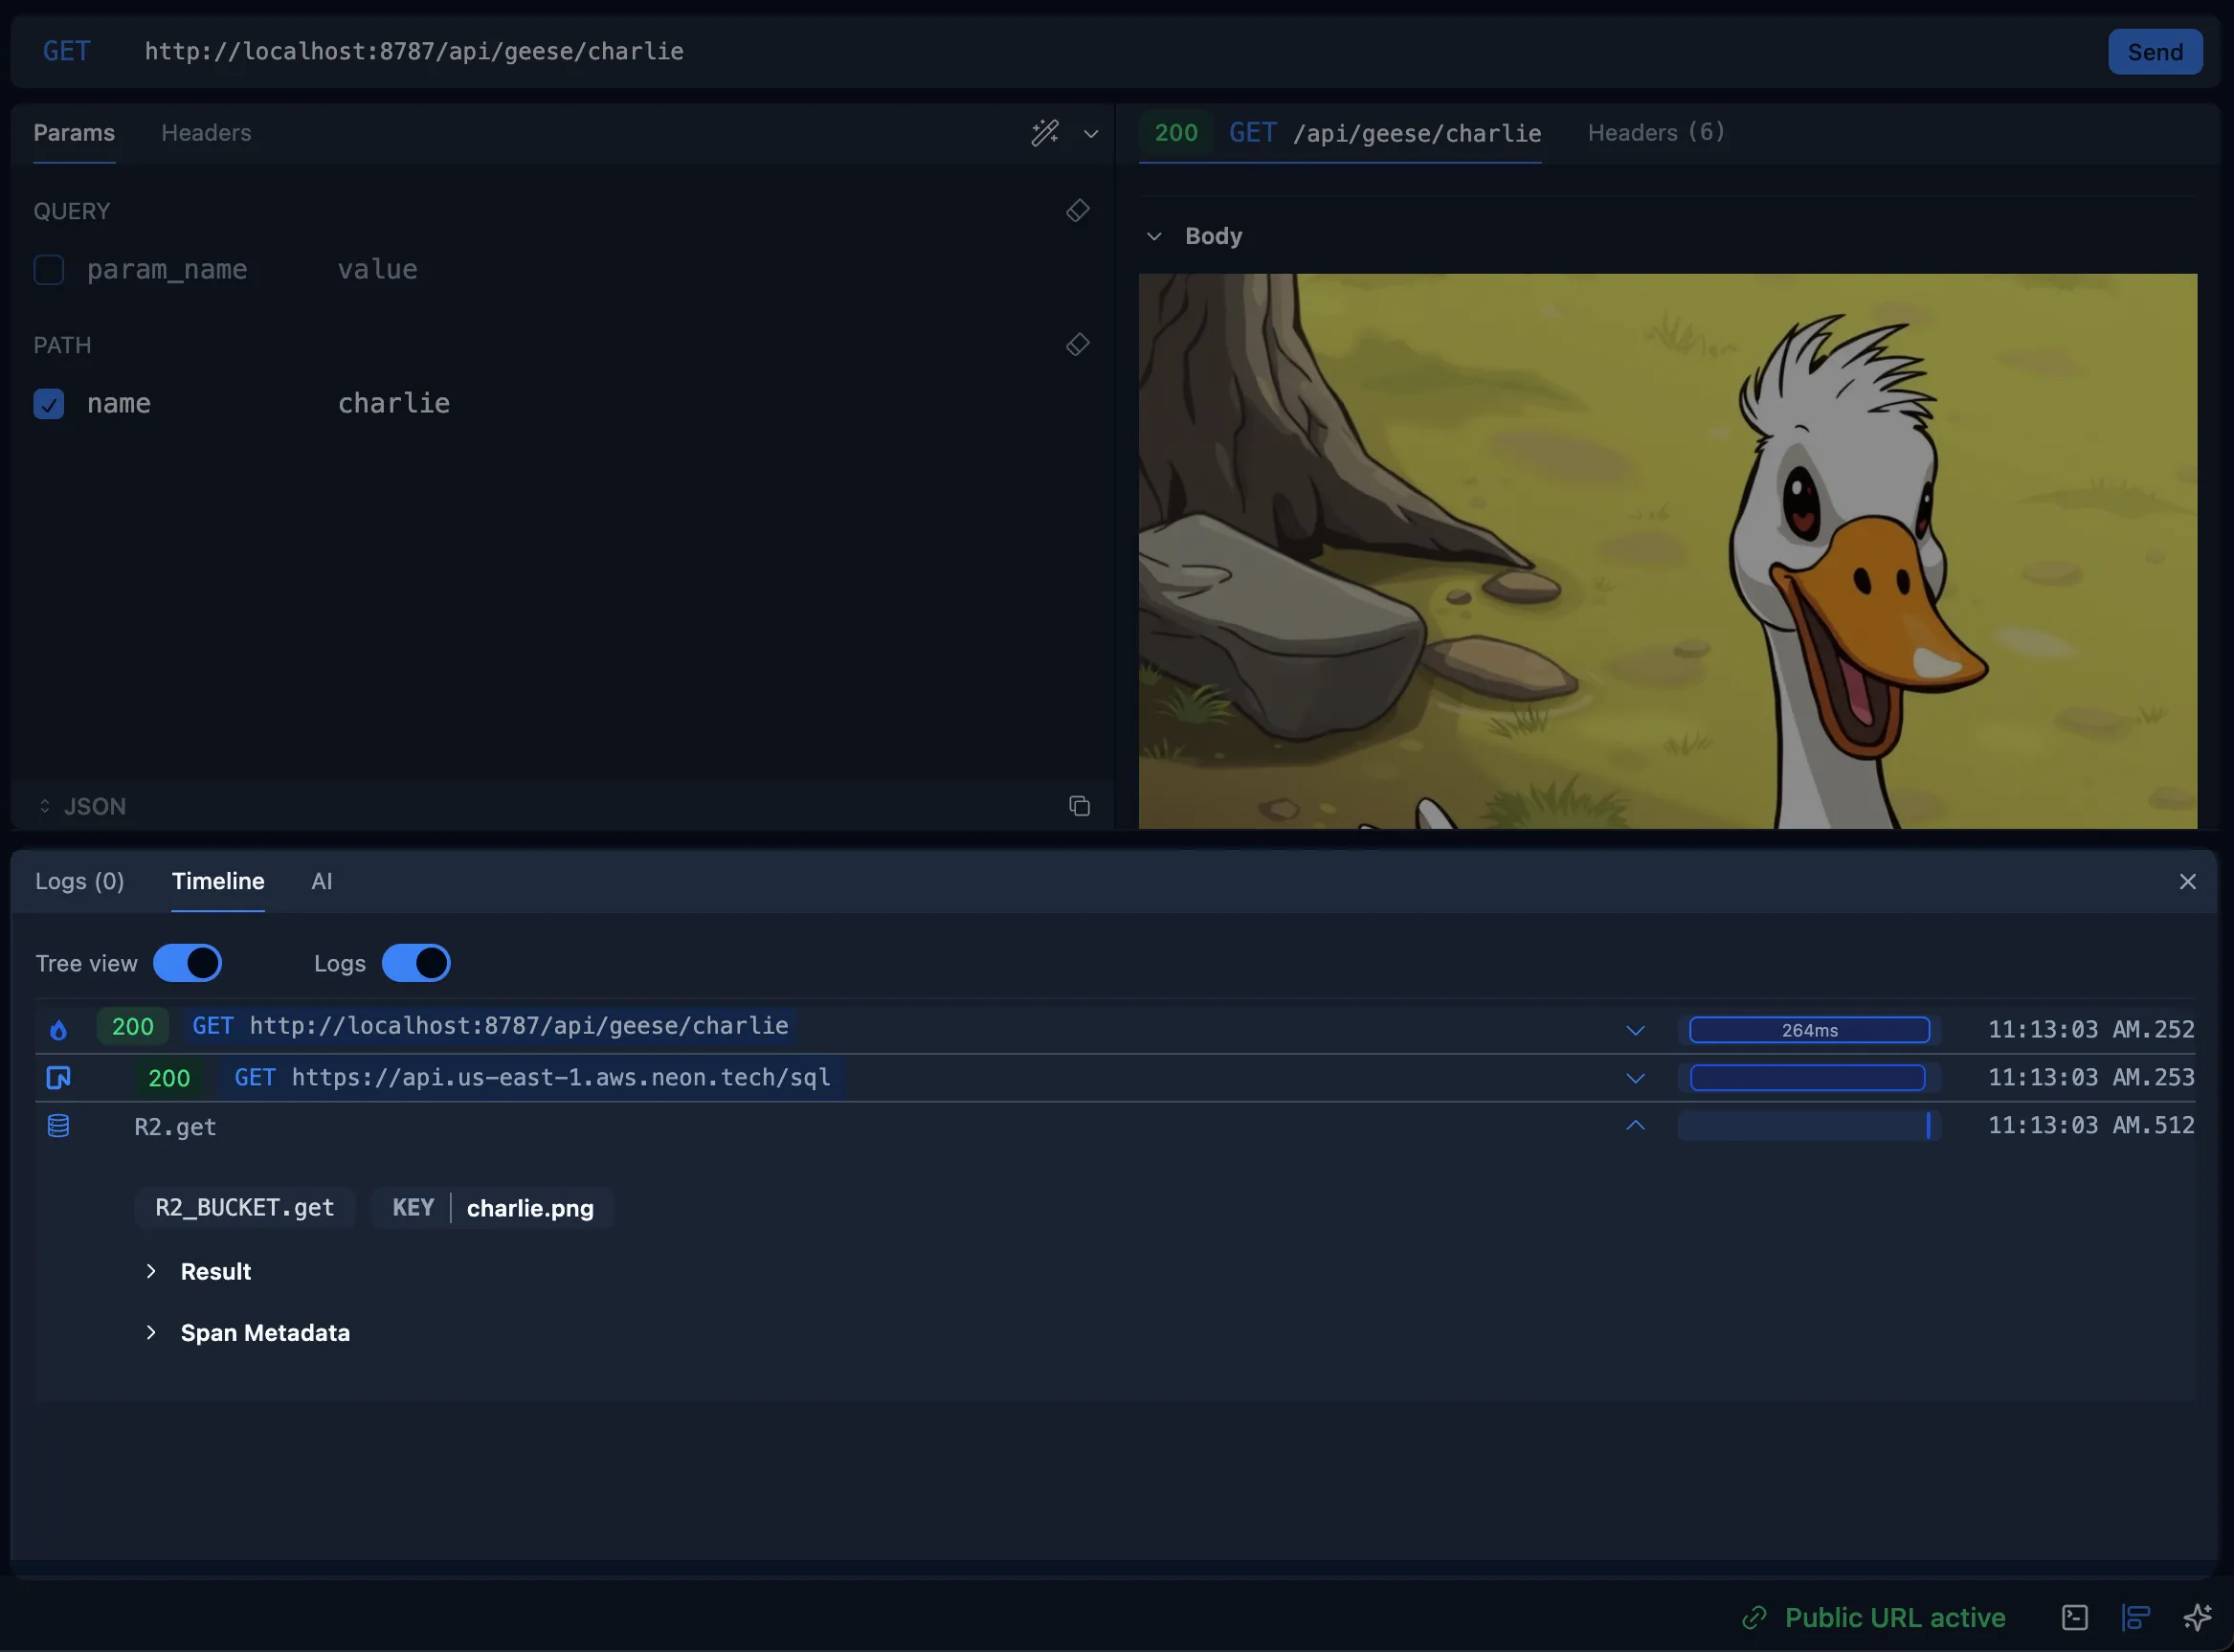The image size is (2234, 1652).
Task: Click the database/cylinder icon in timeline
Action: [59, 1127]
